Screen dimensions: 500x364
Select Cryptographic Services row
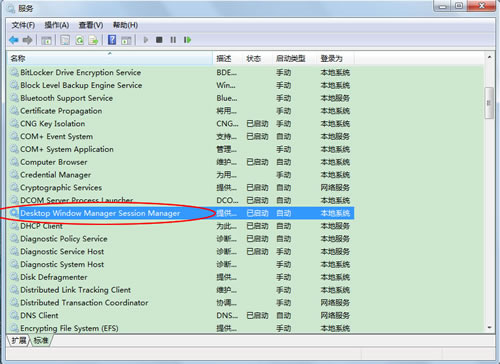point(180,187)
